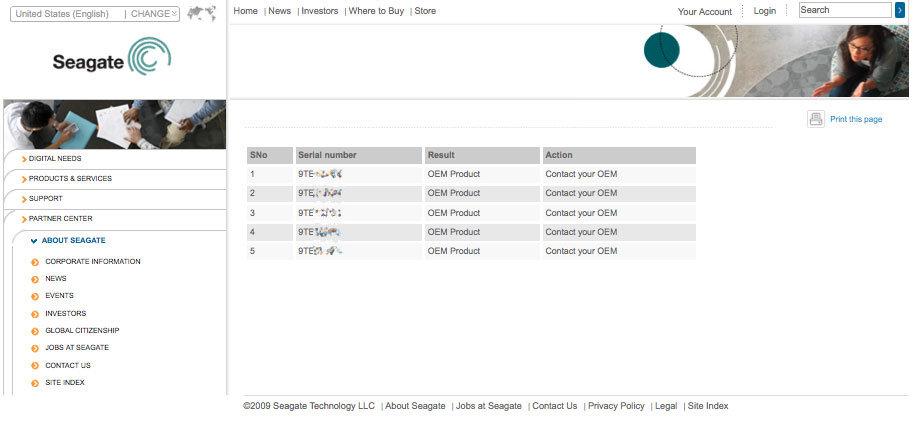Open Global Citizenship sidebar link
The image size is (917, 422).
pos(82,331)
